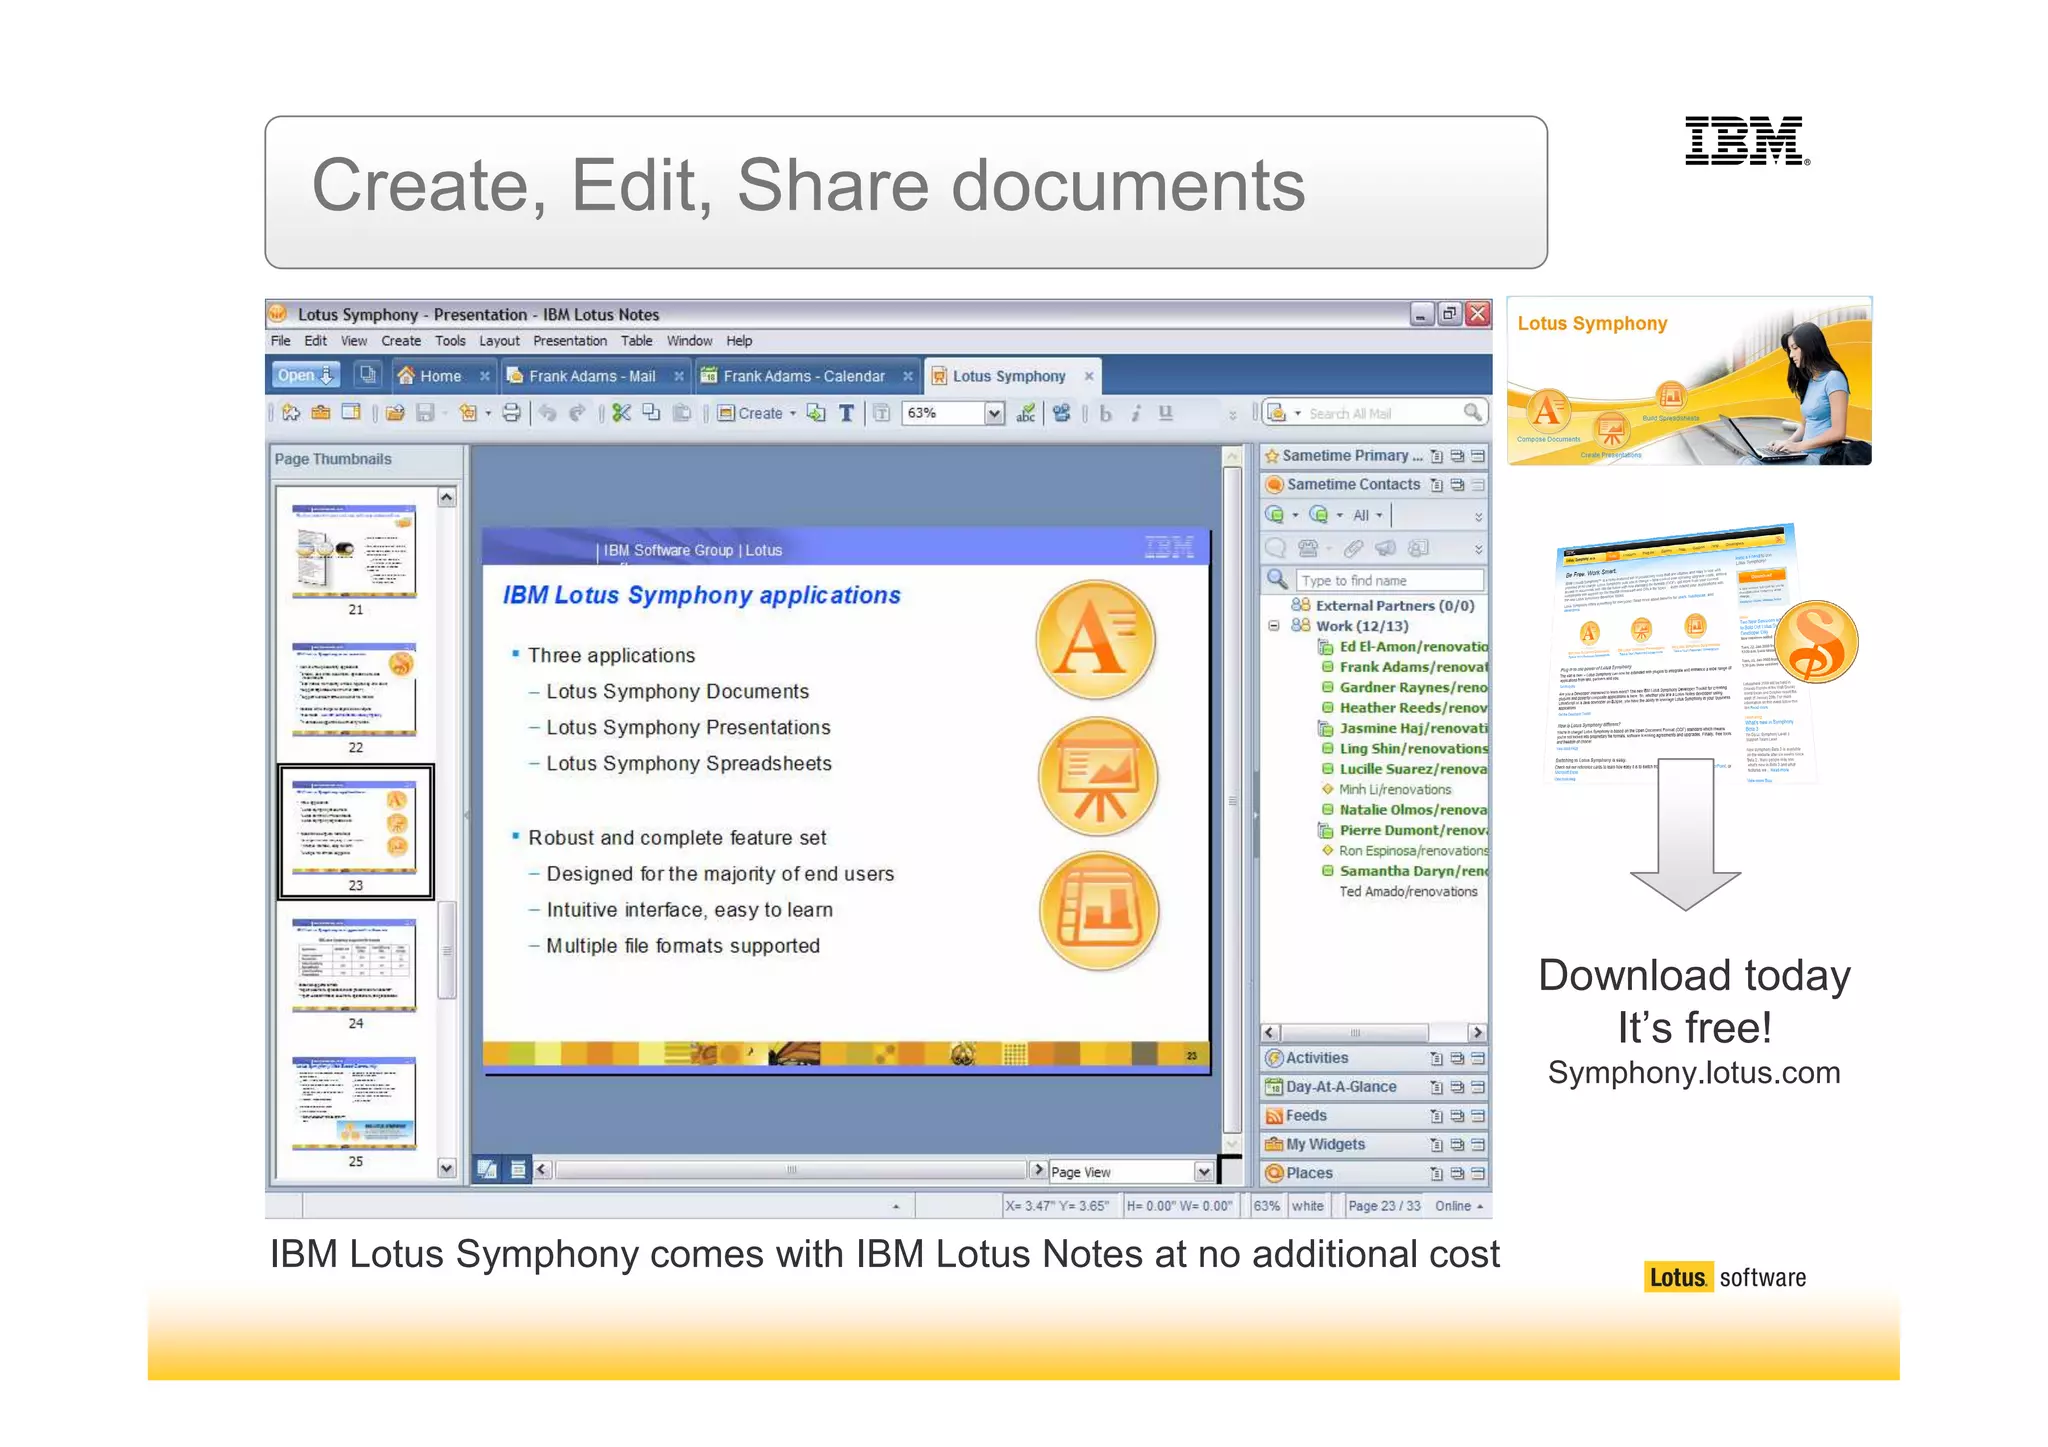
Task: Click the insert page icon next to Create
Action: [816, 412]
